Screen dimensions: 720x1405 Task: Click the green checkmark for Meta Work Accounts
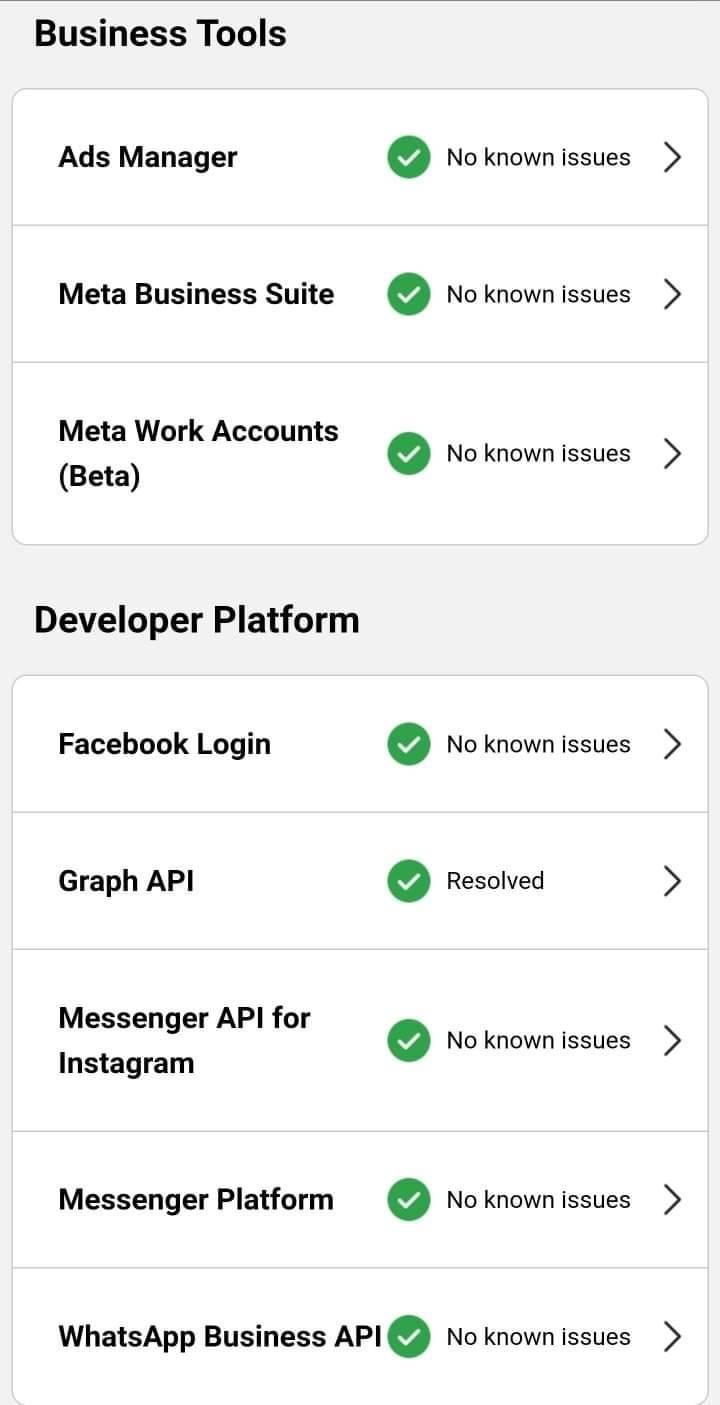point(408,453)
